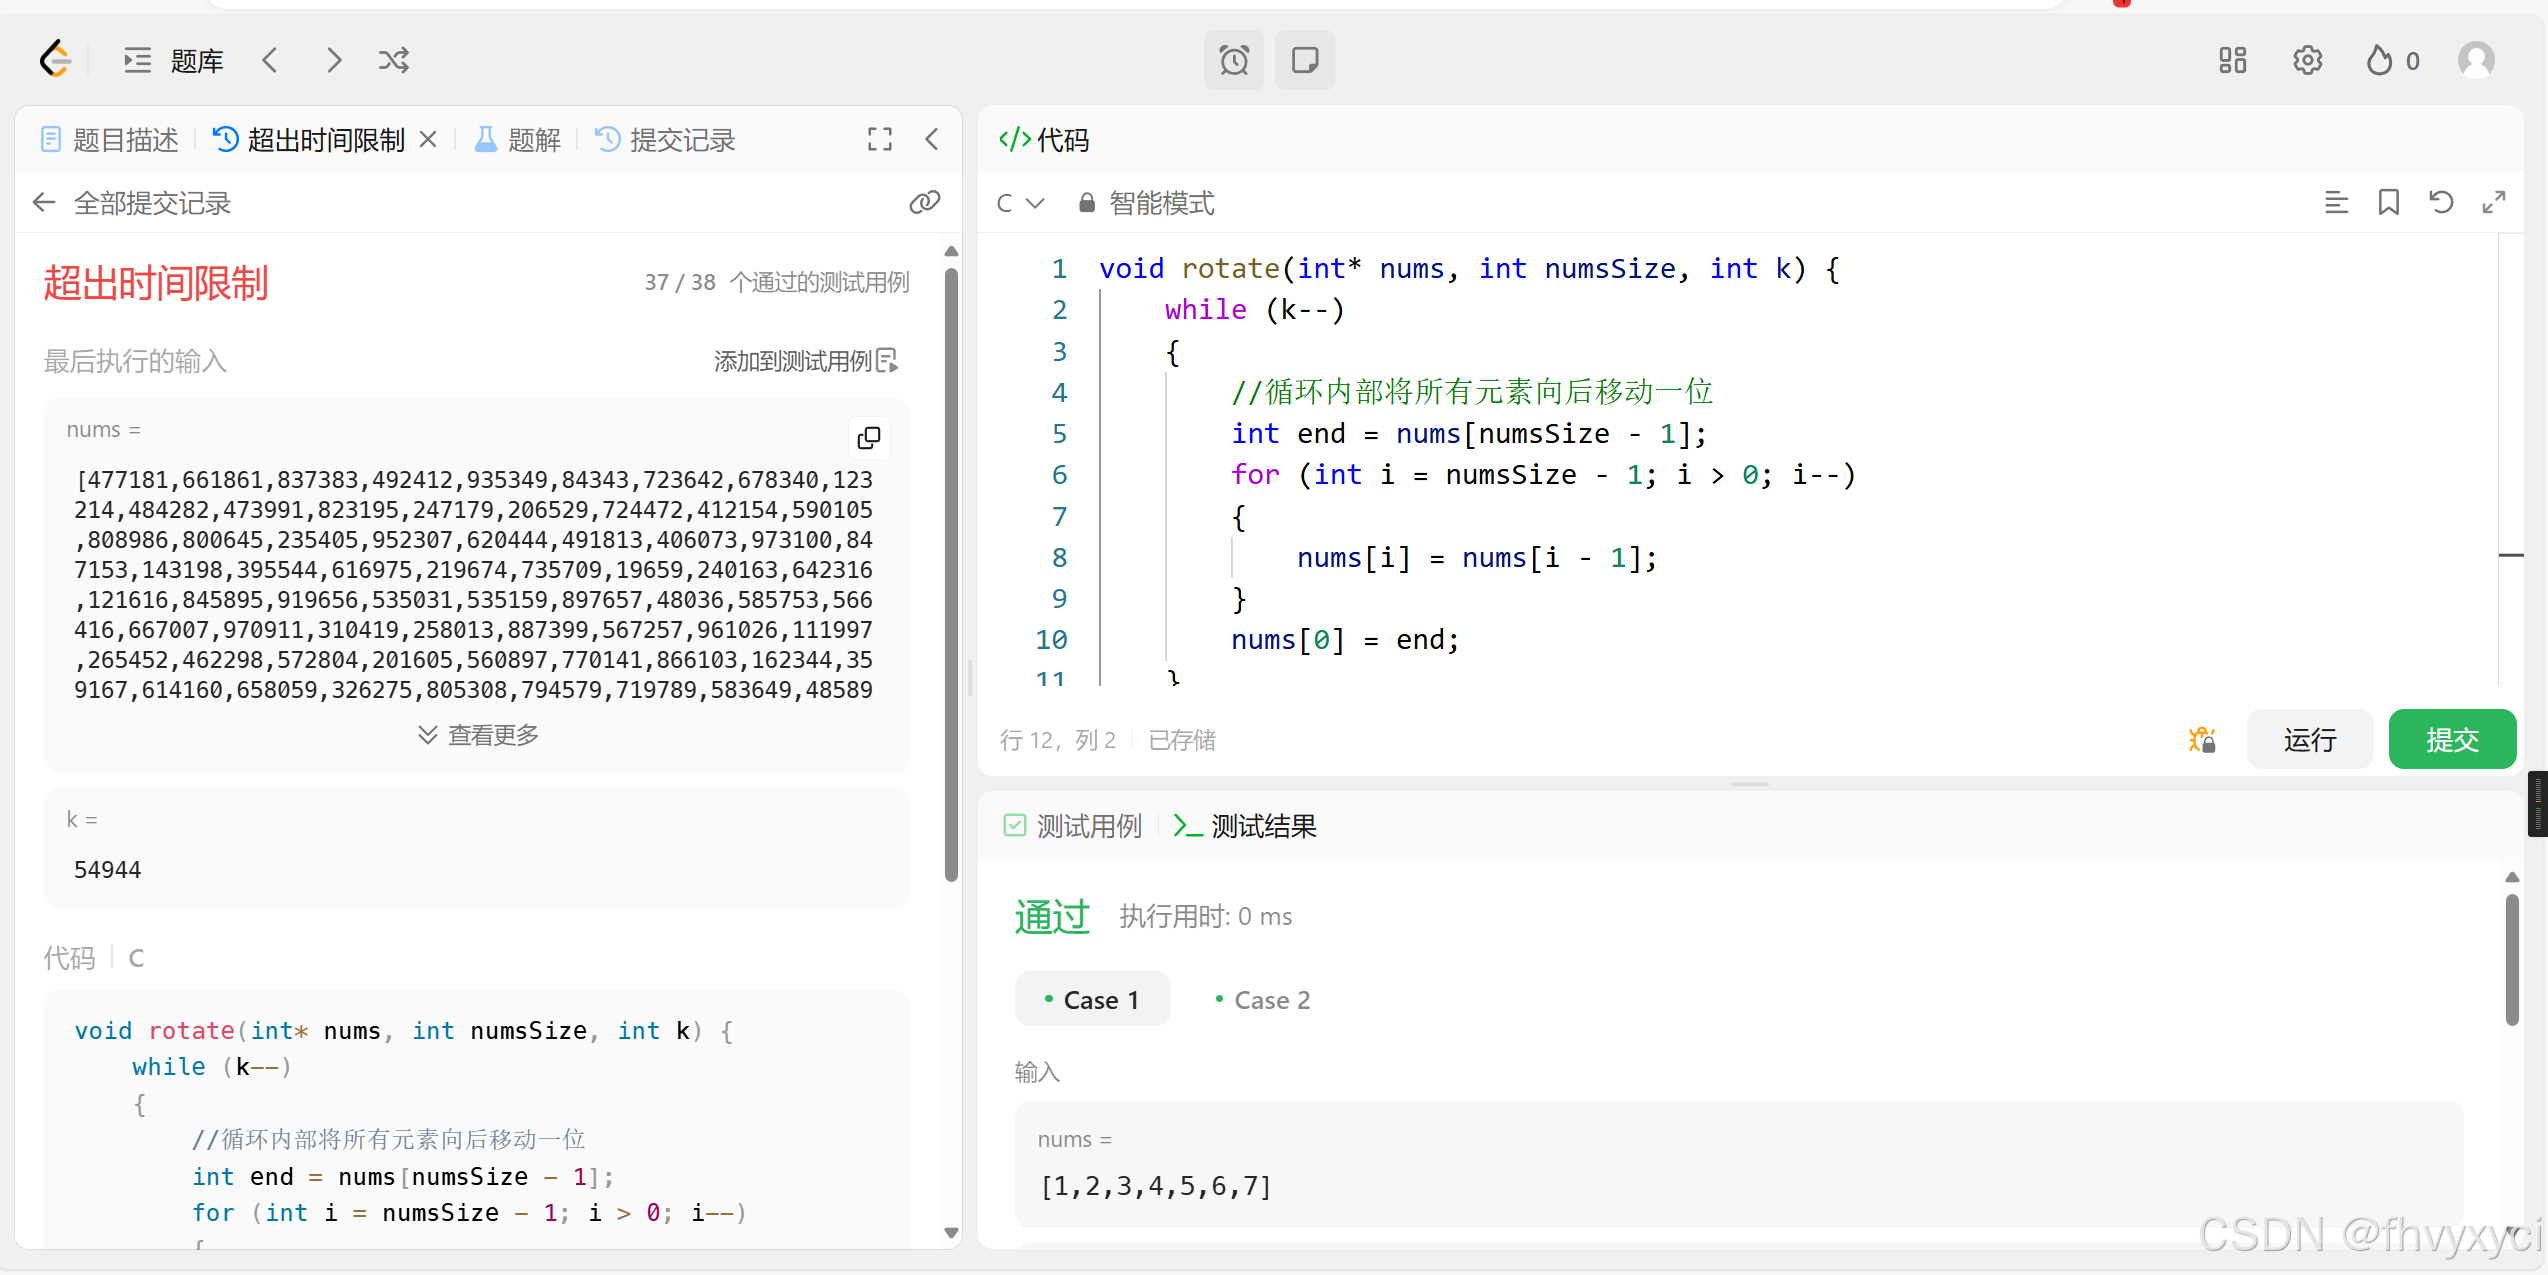Go to previous problem arrow

click(270, 61)
